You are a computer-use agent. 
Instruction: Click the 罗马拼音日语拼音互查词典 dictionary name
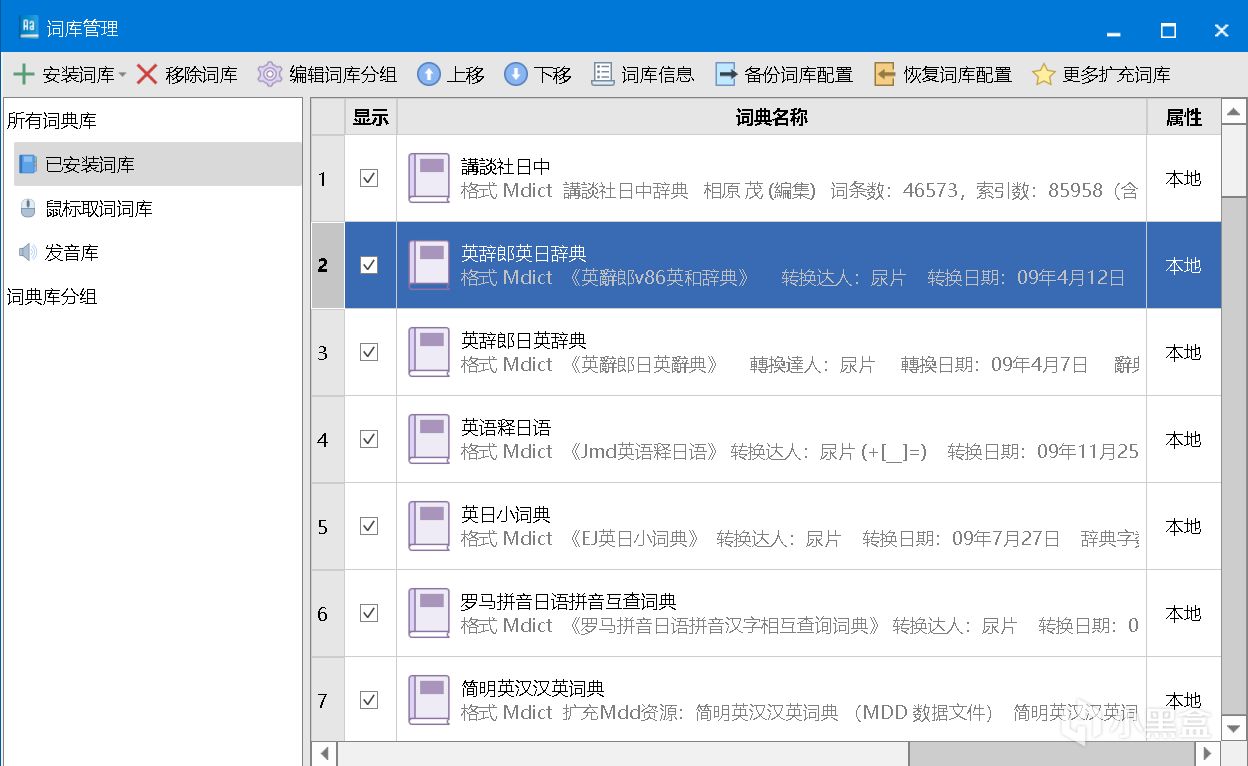coord(569,601)
